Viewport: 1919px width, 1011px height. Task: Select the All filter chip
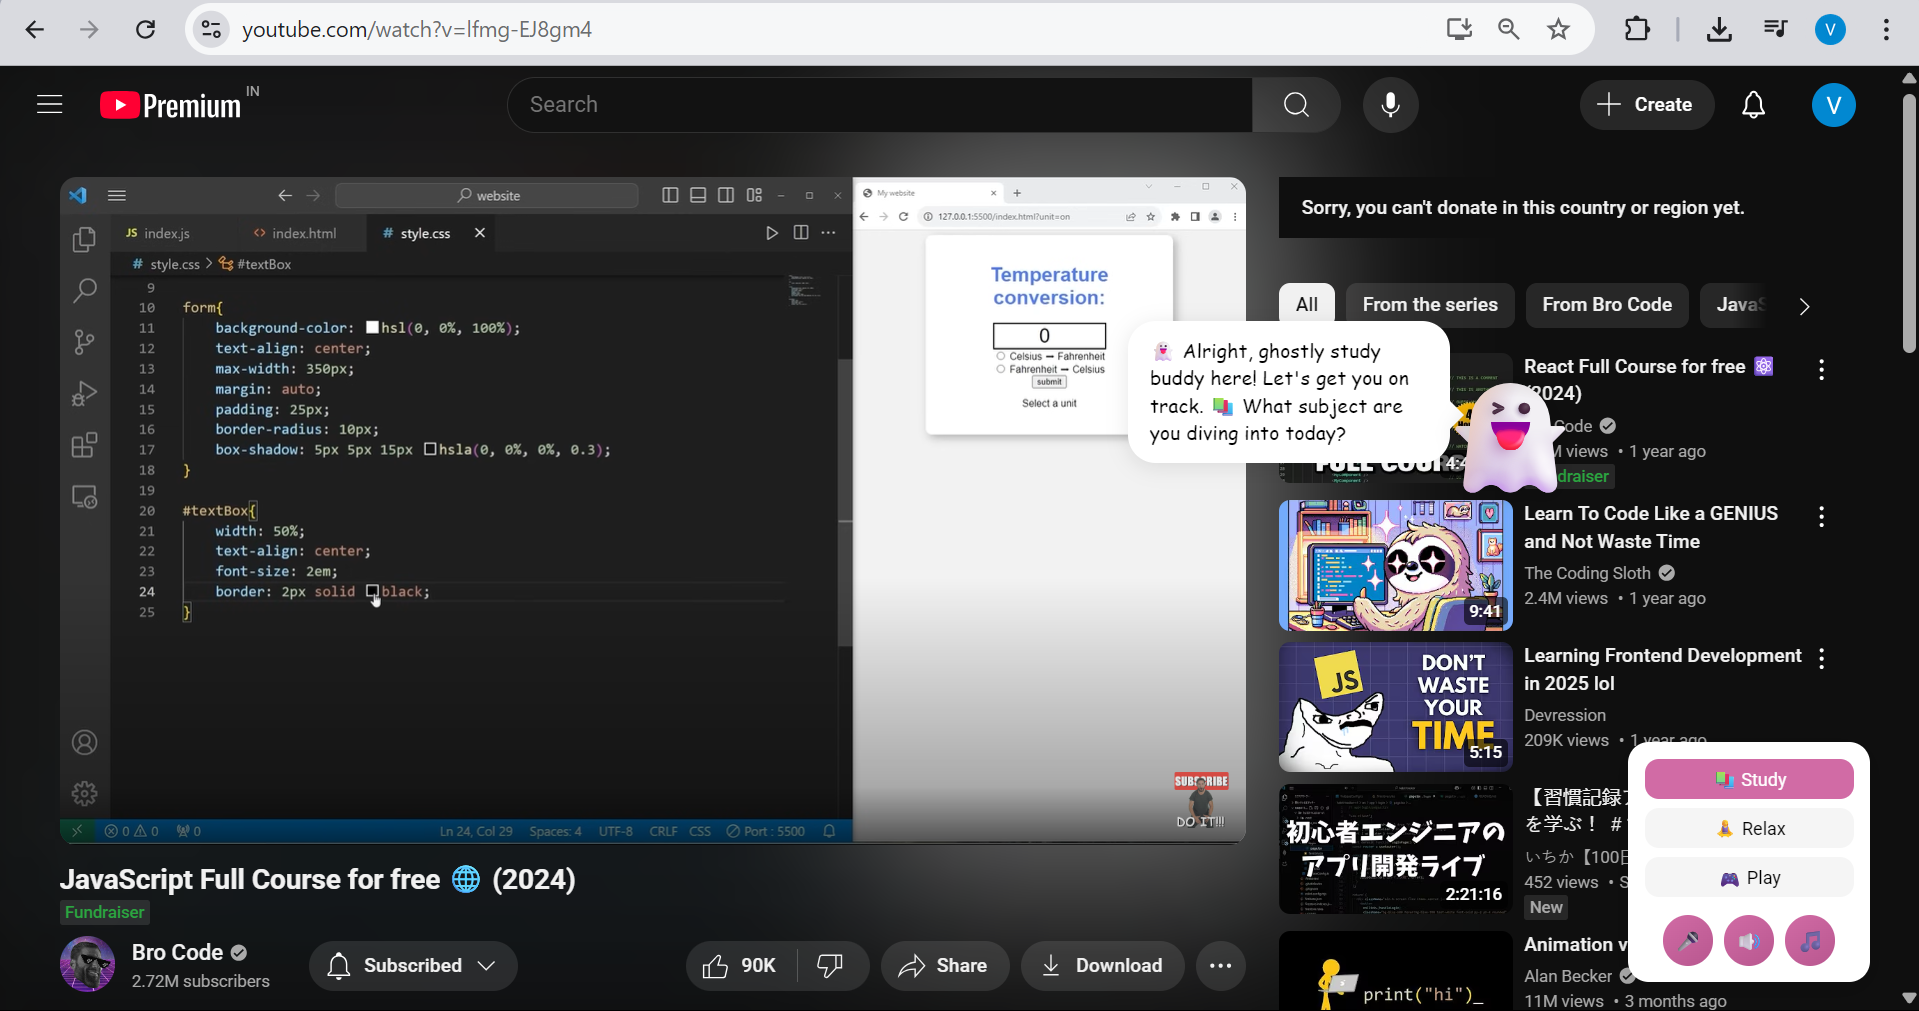(x=1307, y=305)
